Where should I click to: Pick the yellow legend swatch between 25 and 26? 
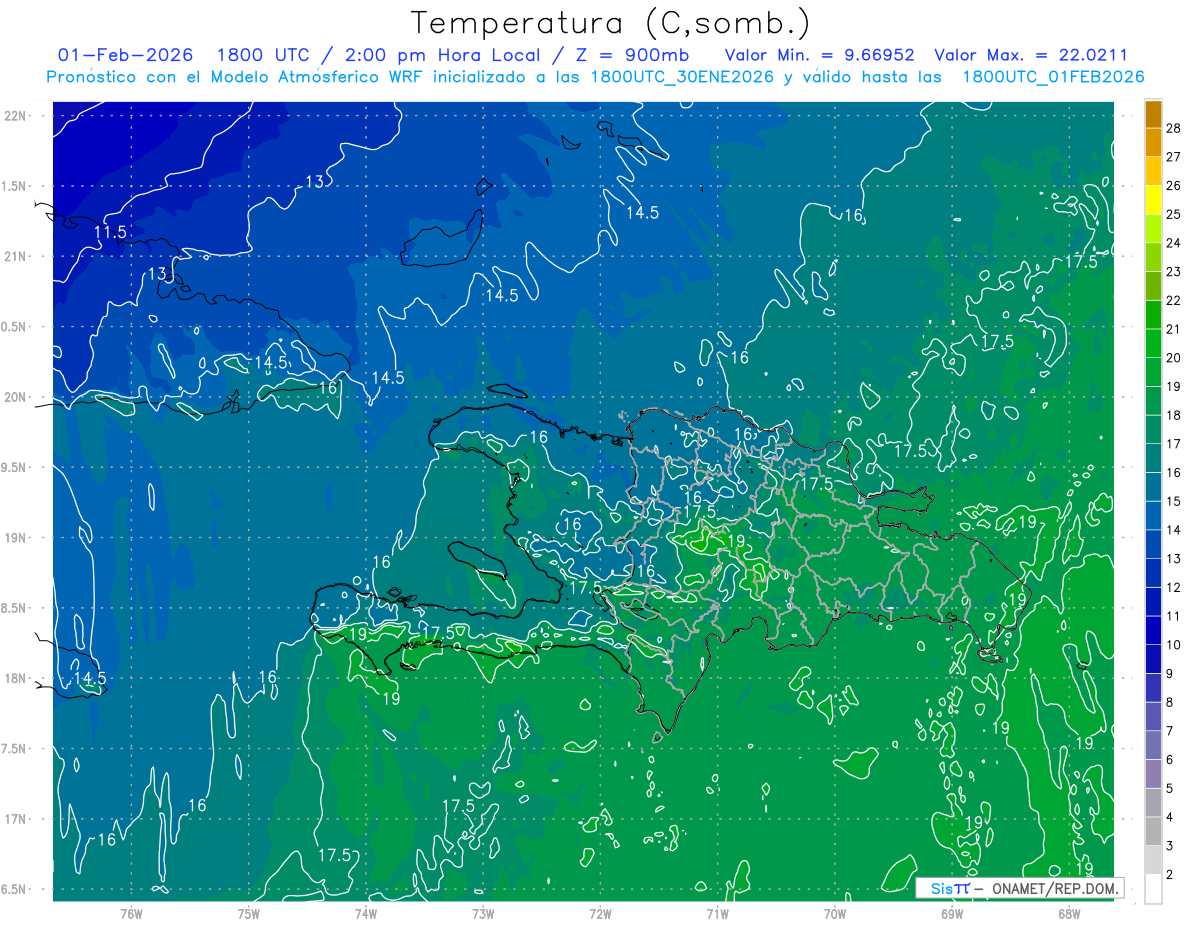(1154, 200)
